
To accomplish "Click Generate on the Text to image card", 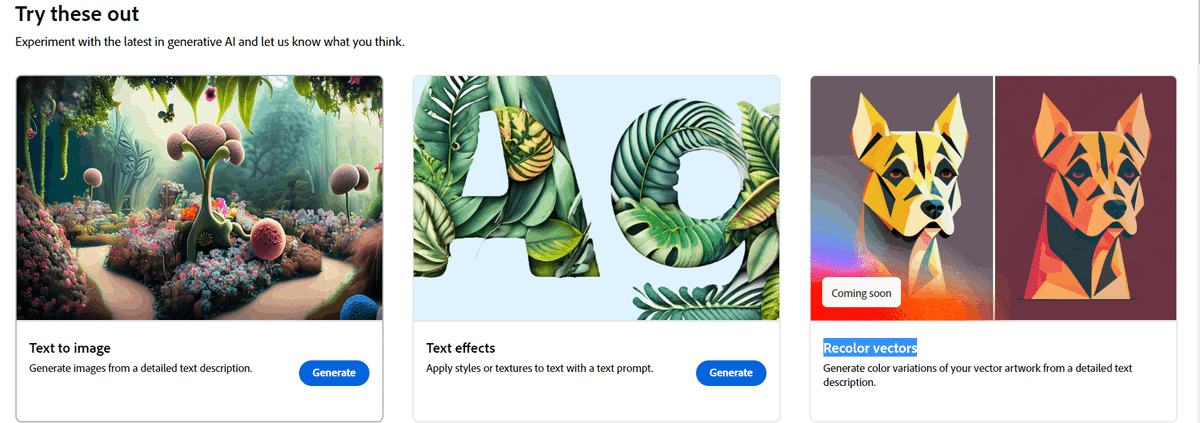I will click(334, 373).
